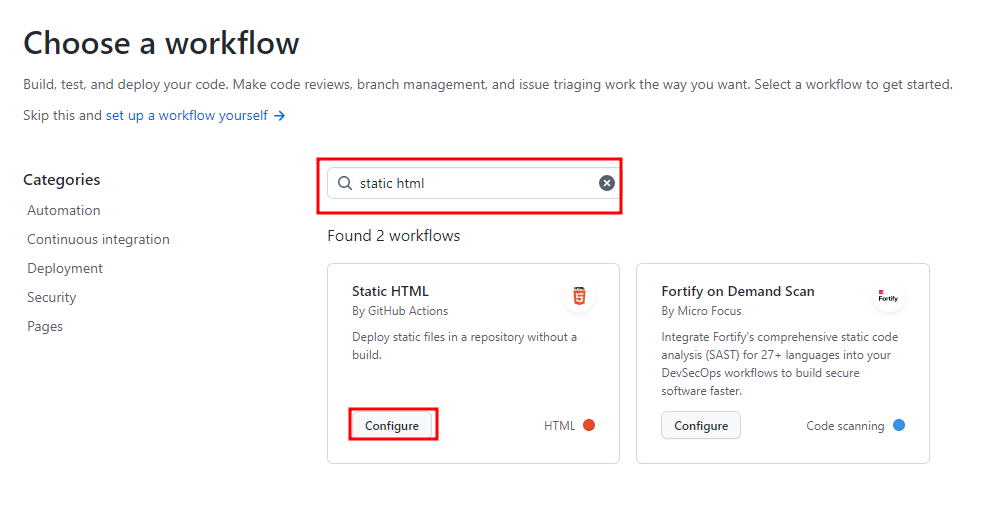
Task: Filter workflows by Security category
Action: [x=52, y=297]
